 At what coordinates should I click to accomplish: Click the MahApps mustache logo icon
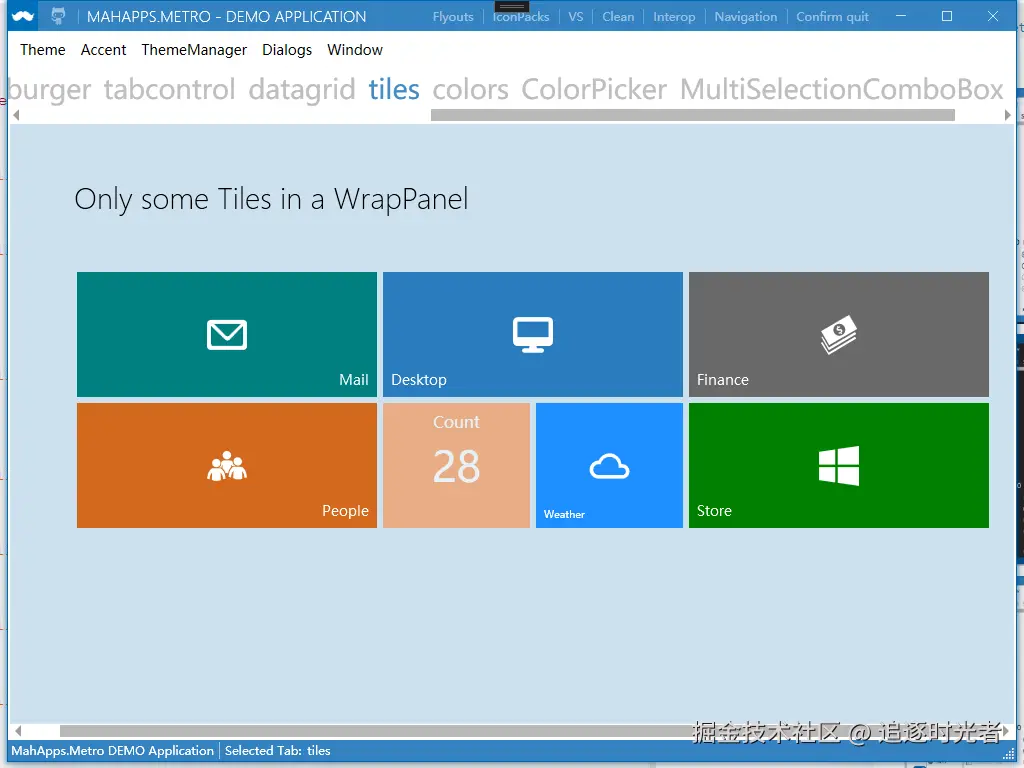(23, 17)
